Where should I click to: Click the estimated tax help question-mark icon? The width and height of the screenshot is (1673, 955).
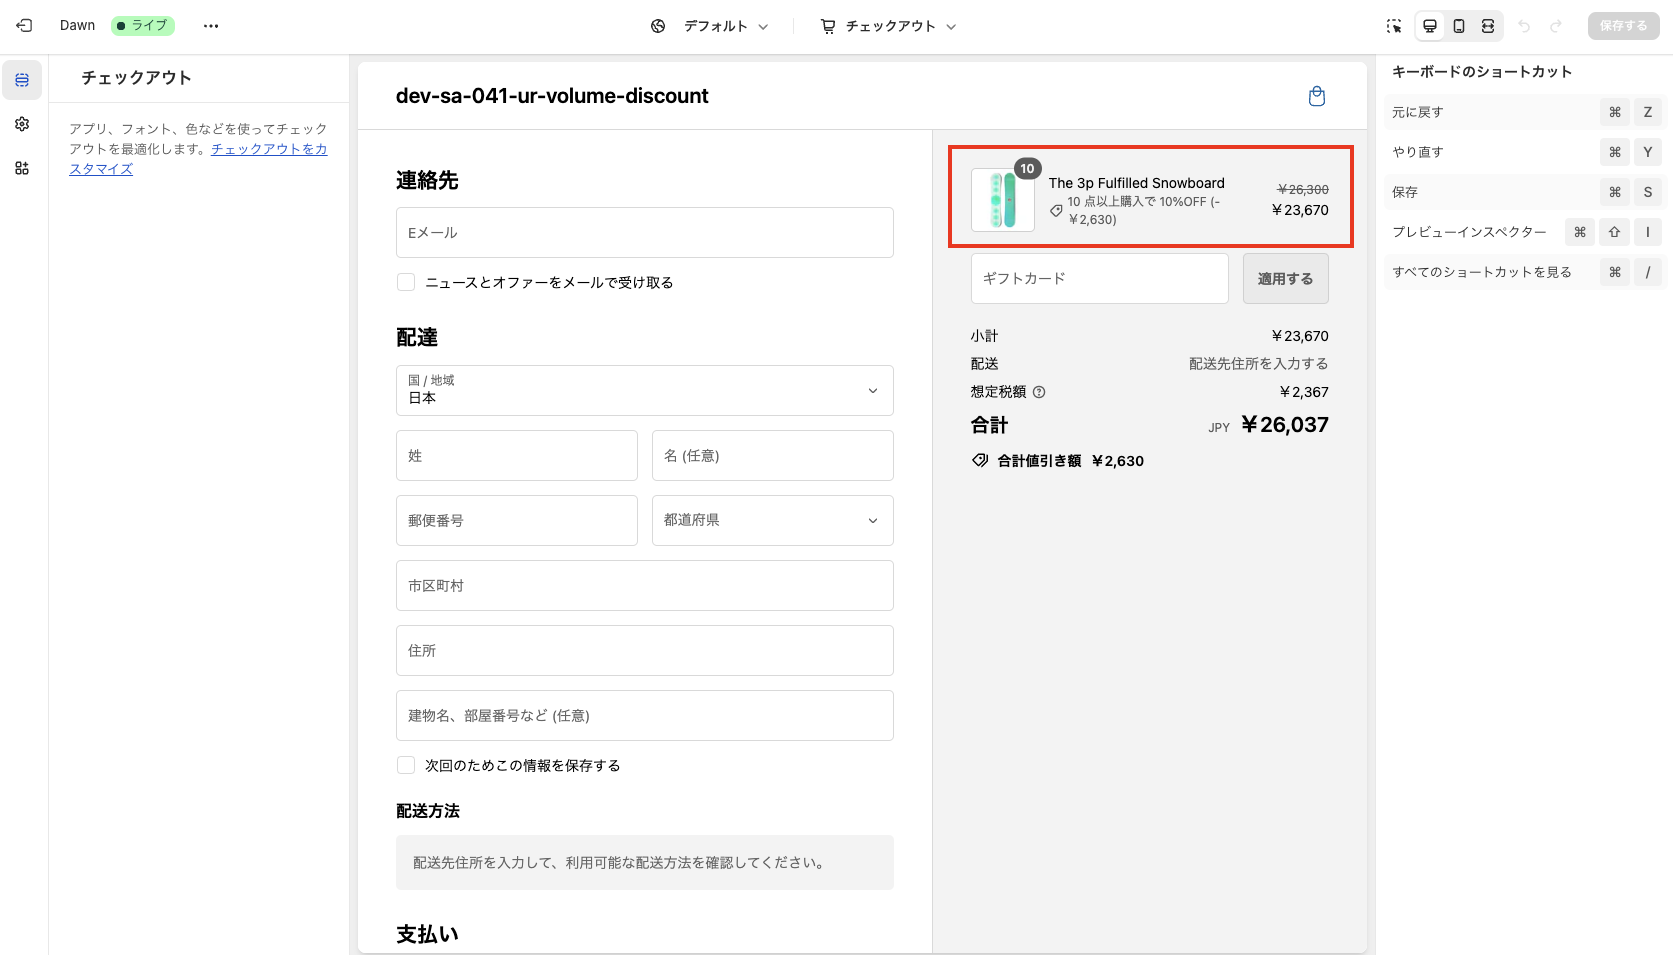tap(1040, 392)
